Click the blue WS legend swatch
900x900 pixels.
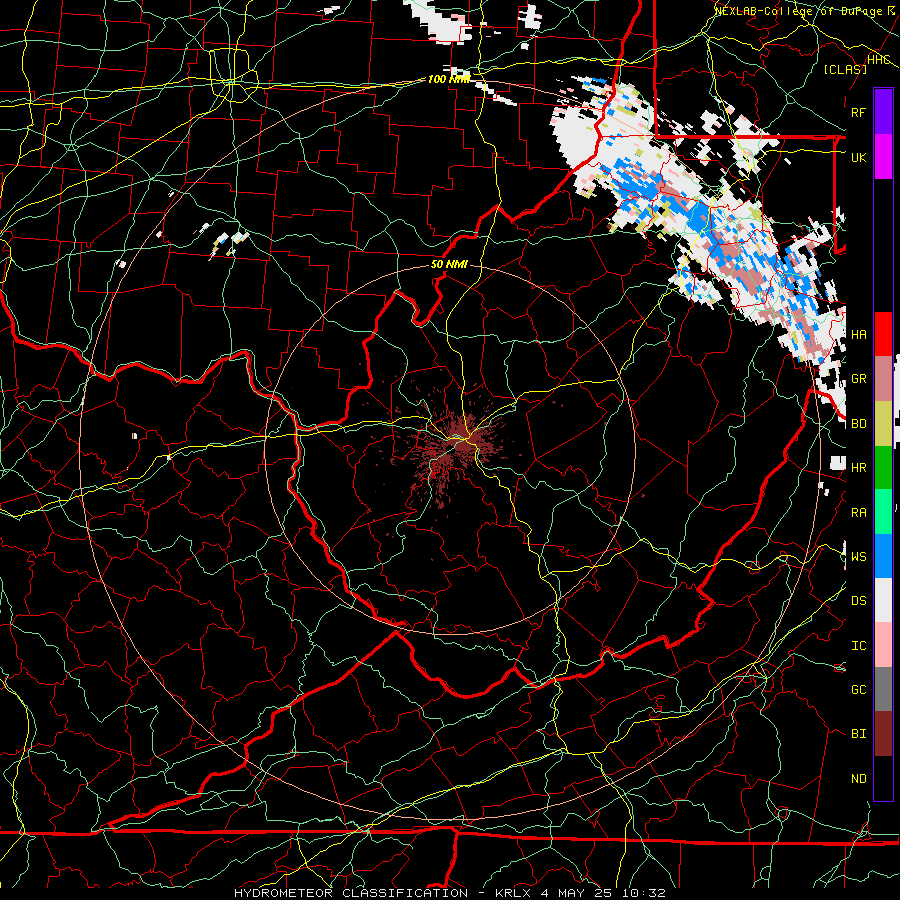click(x=883, y=556)
